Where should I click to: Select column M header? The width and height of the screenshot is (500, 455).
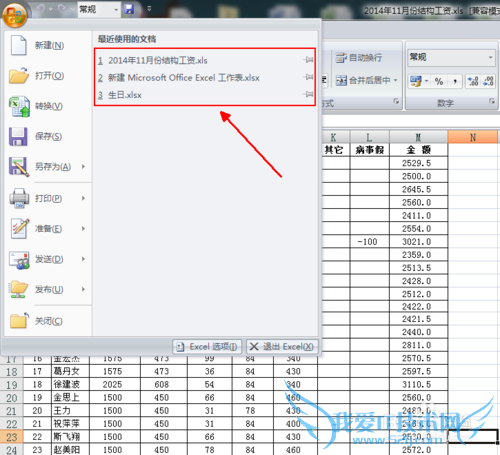click(418, 137)
